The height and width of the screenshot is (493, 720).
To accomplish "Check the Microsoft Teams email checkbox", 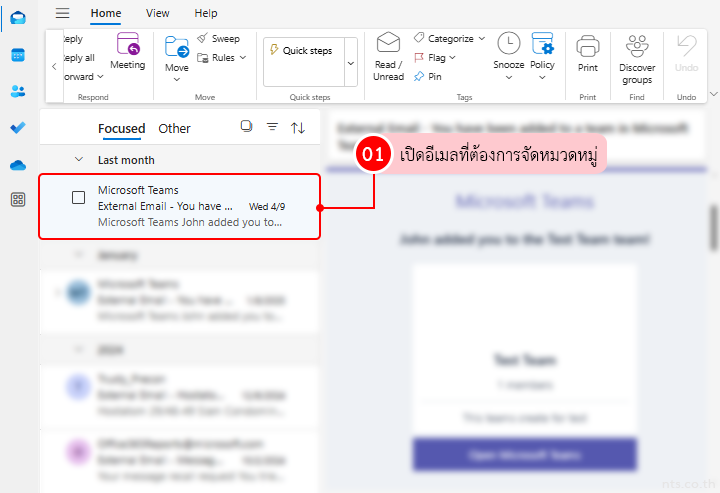I will (x=79, y=197).
